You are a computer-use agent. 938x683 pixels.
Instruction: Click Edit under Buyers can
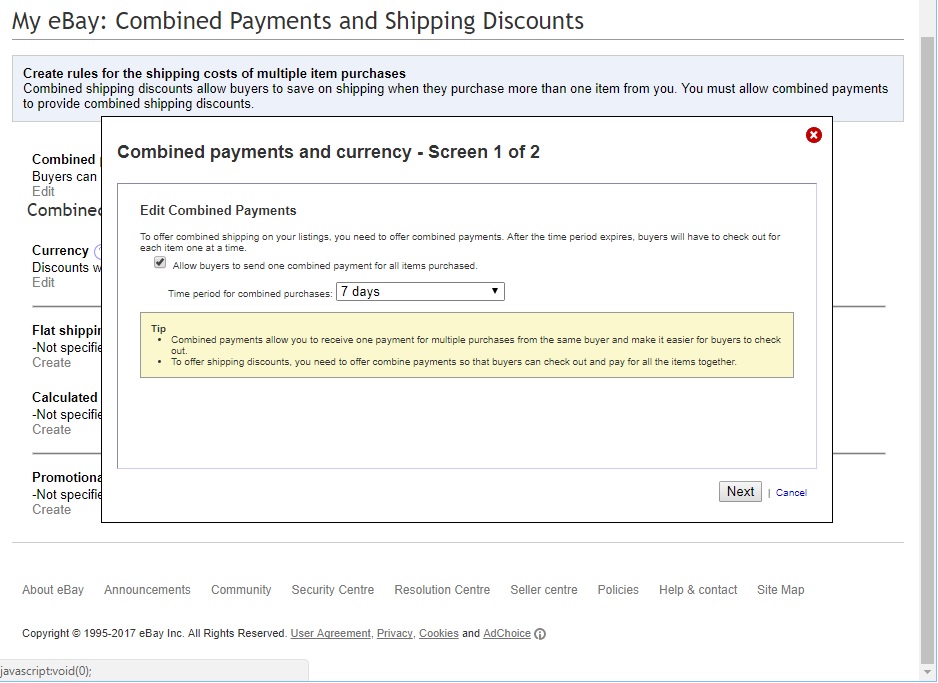pyautogui.click(x=43, y=191)
